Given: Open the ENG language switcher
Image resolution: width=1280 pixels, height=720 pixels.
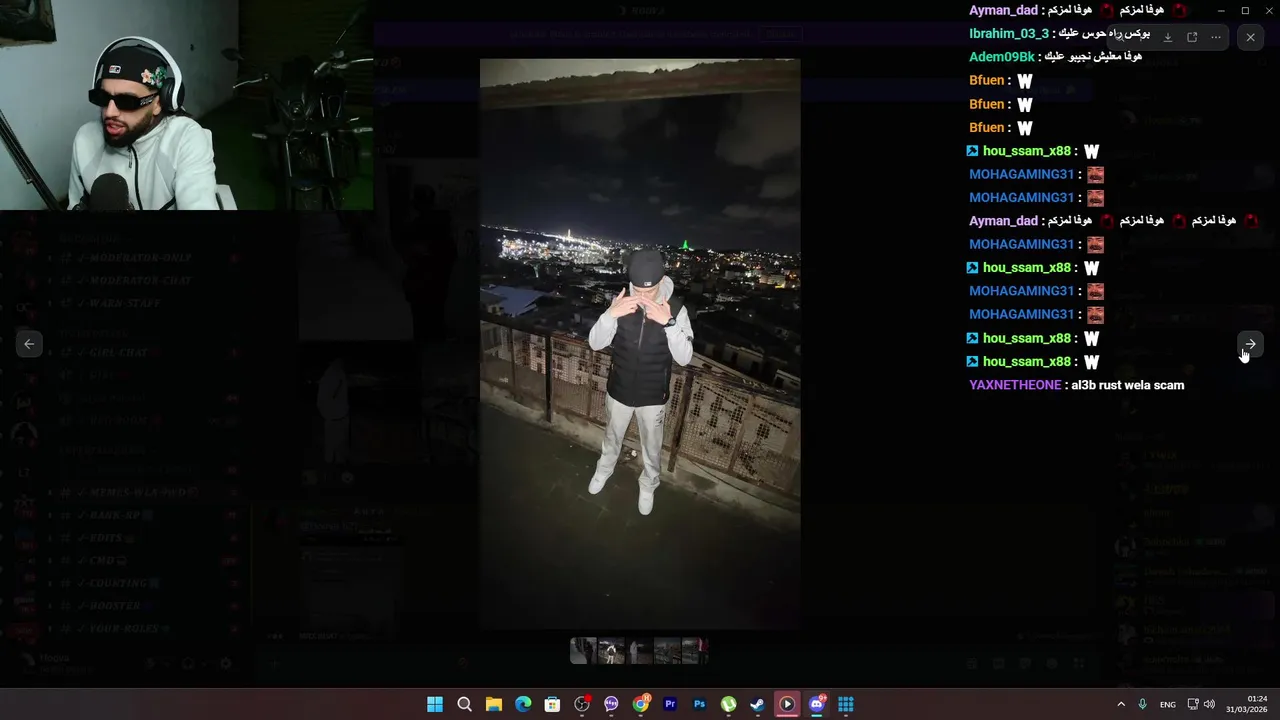Looking at the screenshot, I should click(1167, 705).
